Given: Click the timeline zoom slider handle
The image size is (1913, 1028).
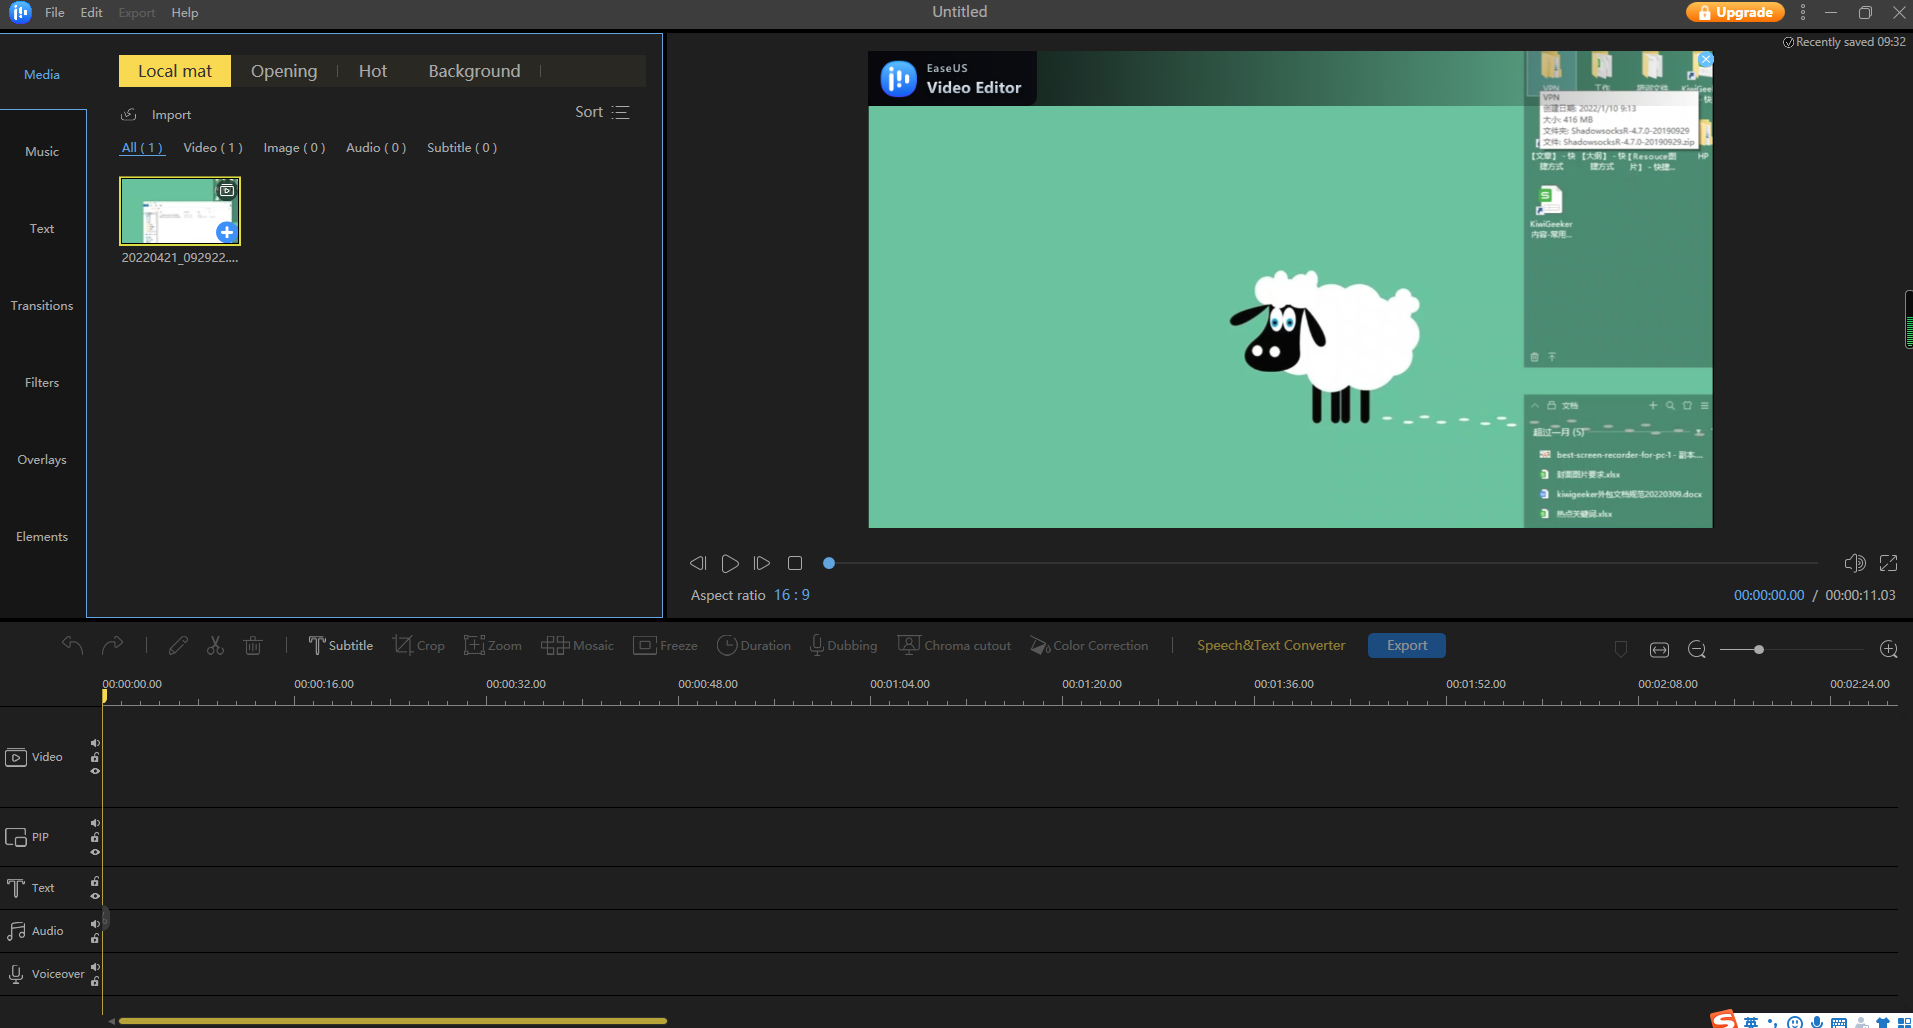Looking at the screenshot, I should tap(1759, 650).
